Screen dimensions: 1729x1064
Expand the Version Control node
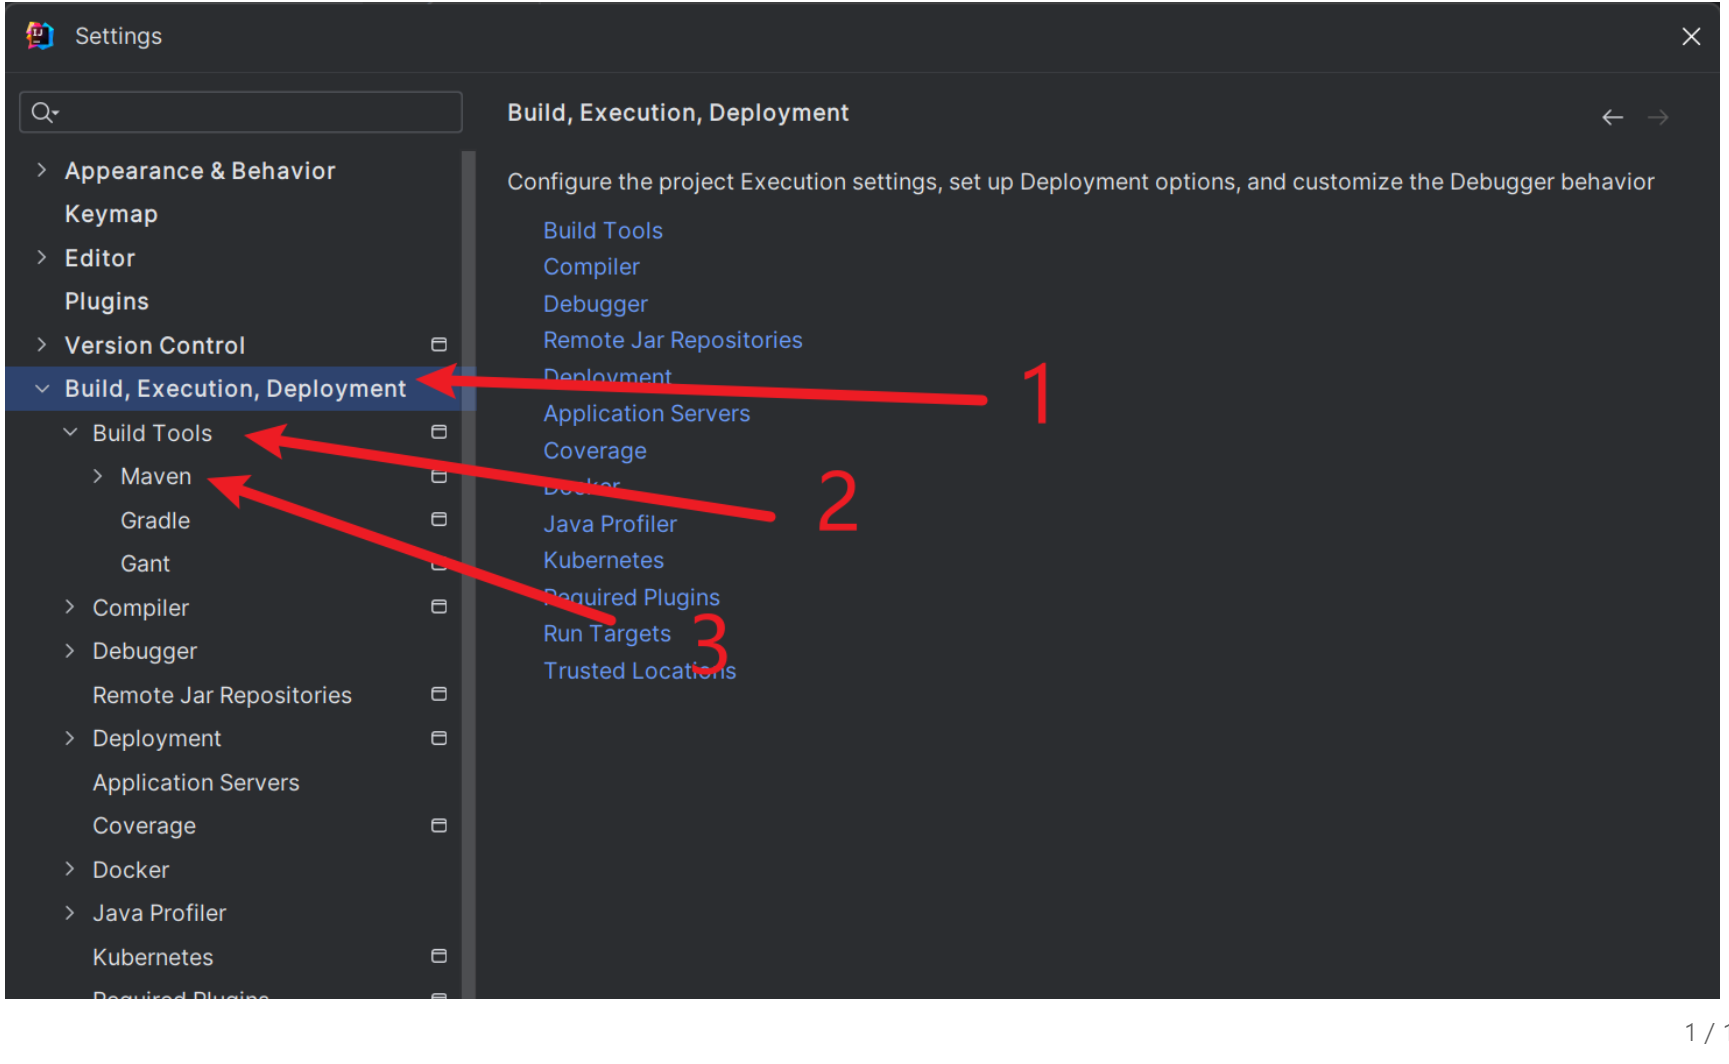(41, 345)
